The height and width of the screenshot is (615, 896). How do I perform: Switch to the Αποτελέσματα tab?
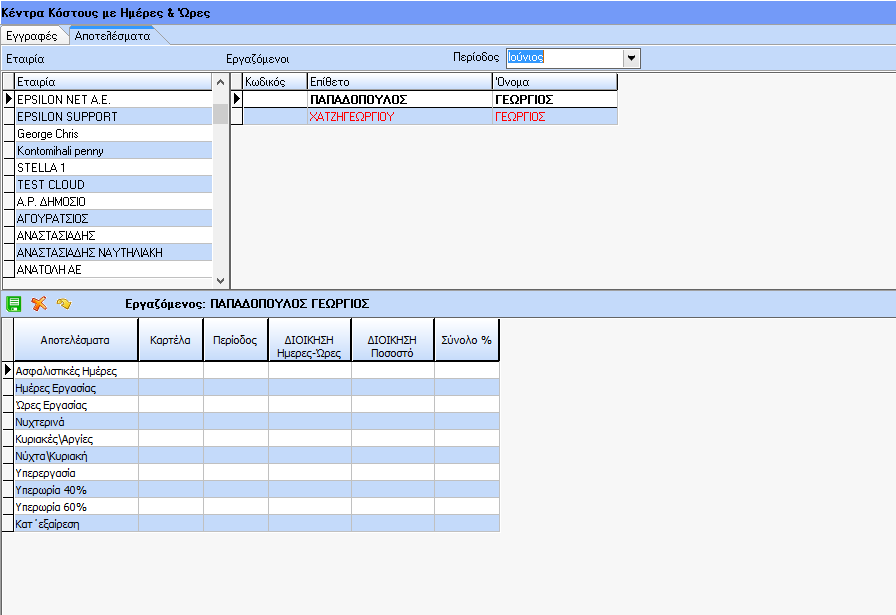click(113, 36)
